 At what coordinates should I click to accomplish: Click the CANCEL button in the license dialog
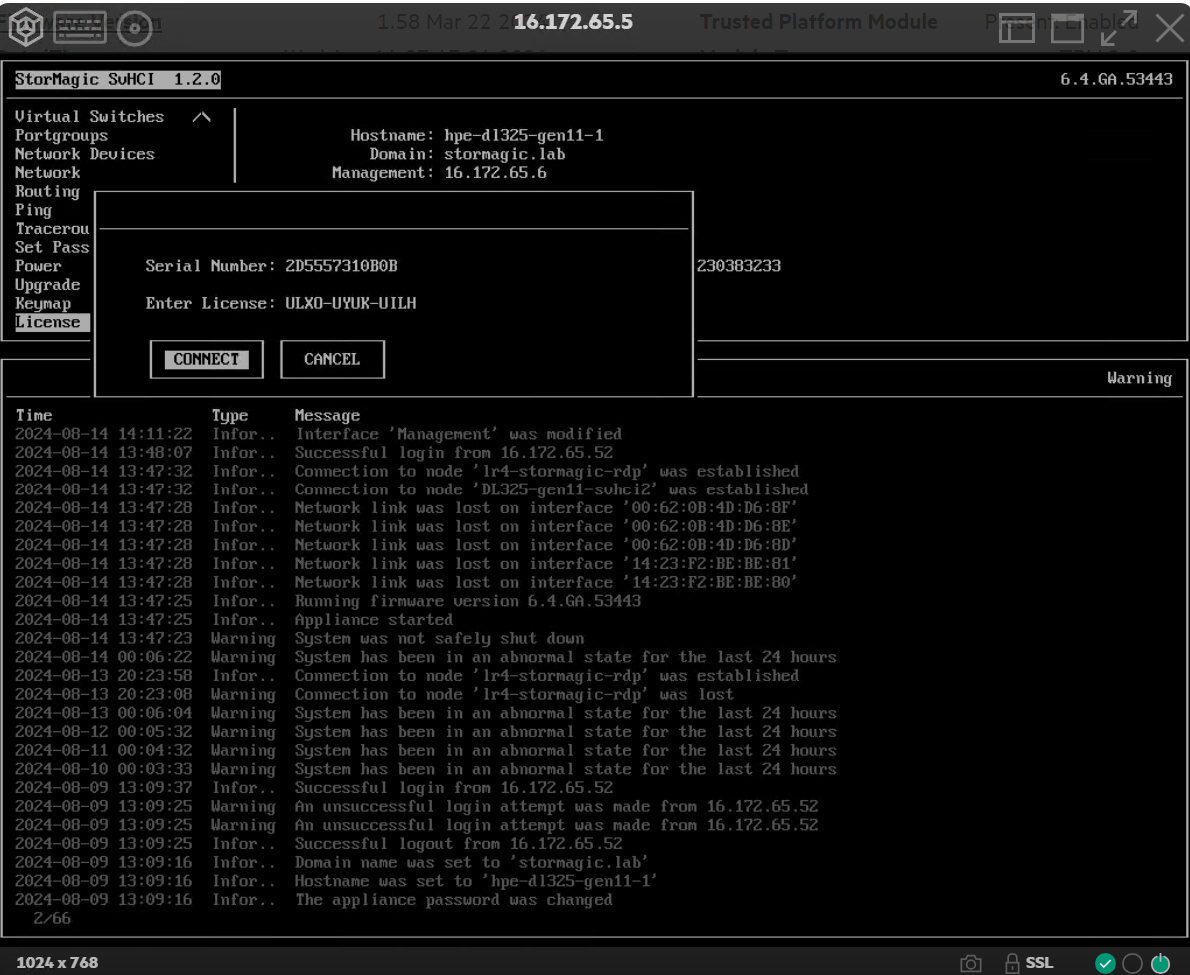pyautogui.click(x=332, y=360)
